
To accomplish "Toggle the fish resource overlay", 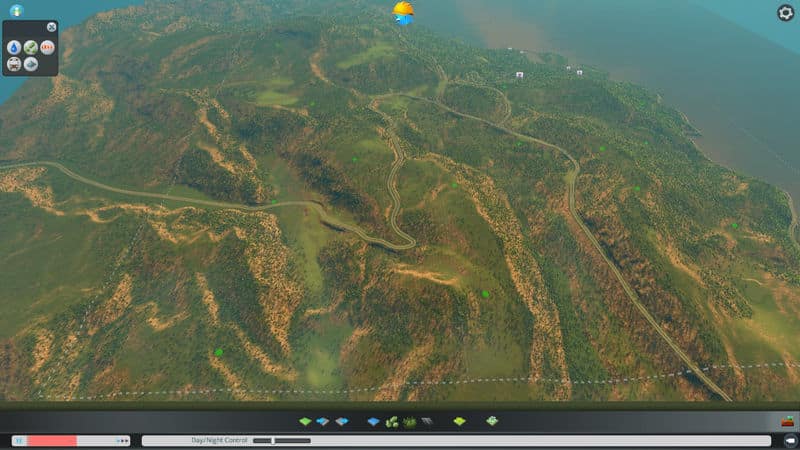I will (x=31, y=64).
